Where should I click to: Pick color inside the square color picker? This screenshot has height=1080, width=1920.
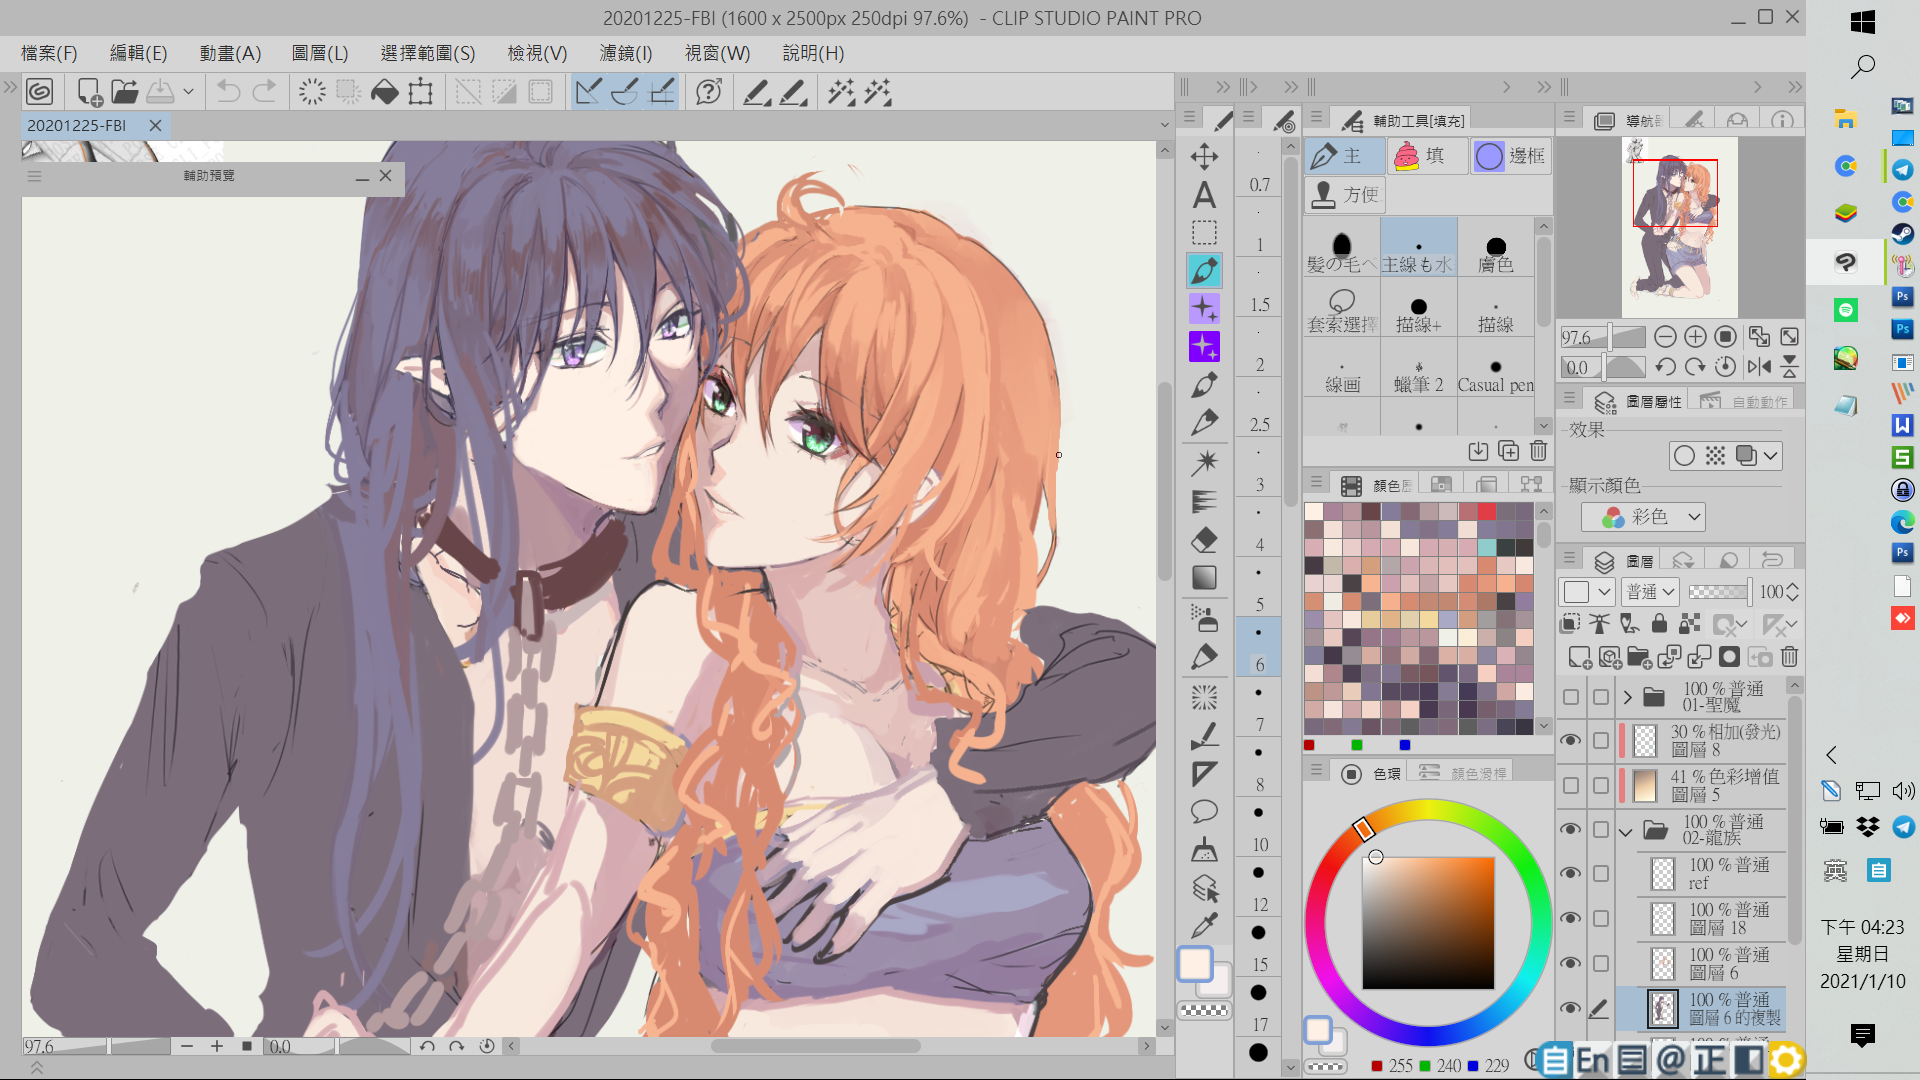tap(1428, 923)
